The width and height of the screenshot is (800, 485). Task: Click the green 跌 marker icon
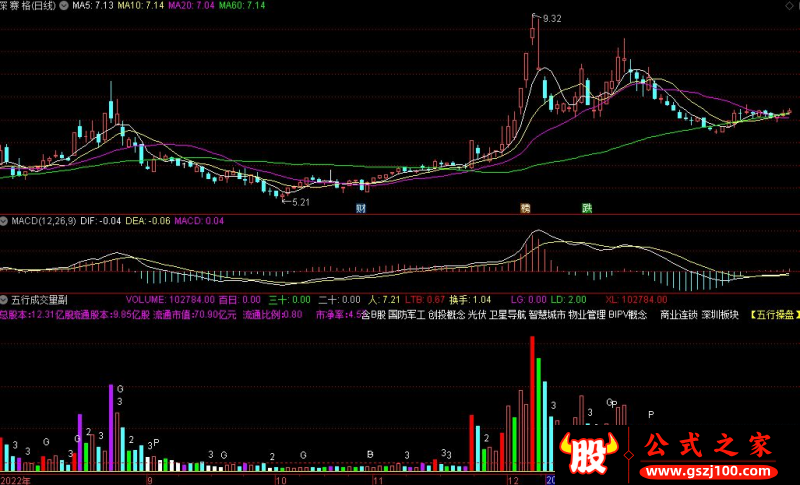click(587, 208)
